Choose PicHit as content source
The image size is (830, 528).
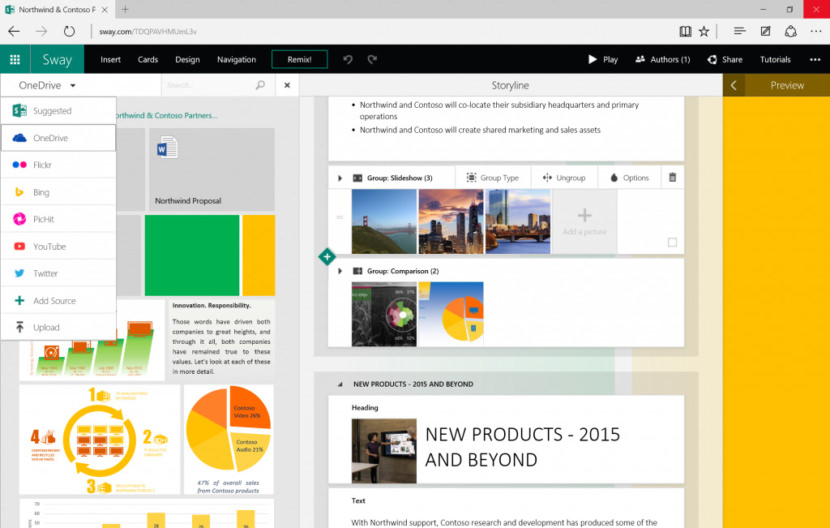coord(58,219)
